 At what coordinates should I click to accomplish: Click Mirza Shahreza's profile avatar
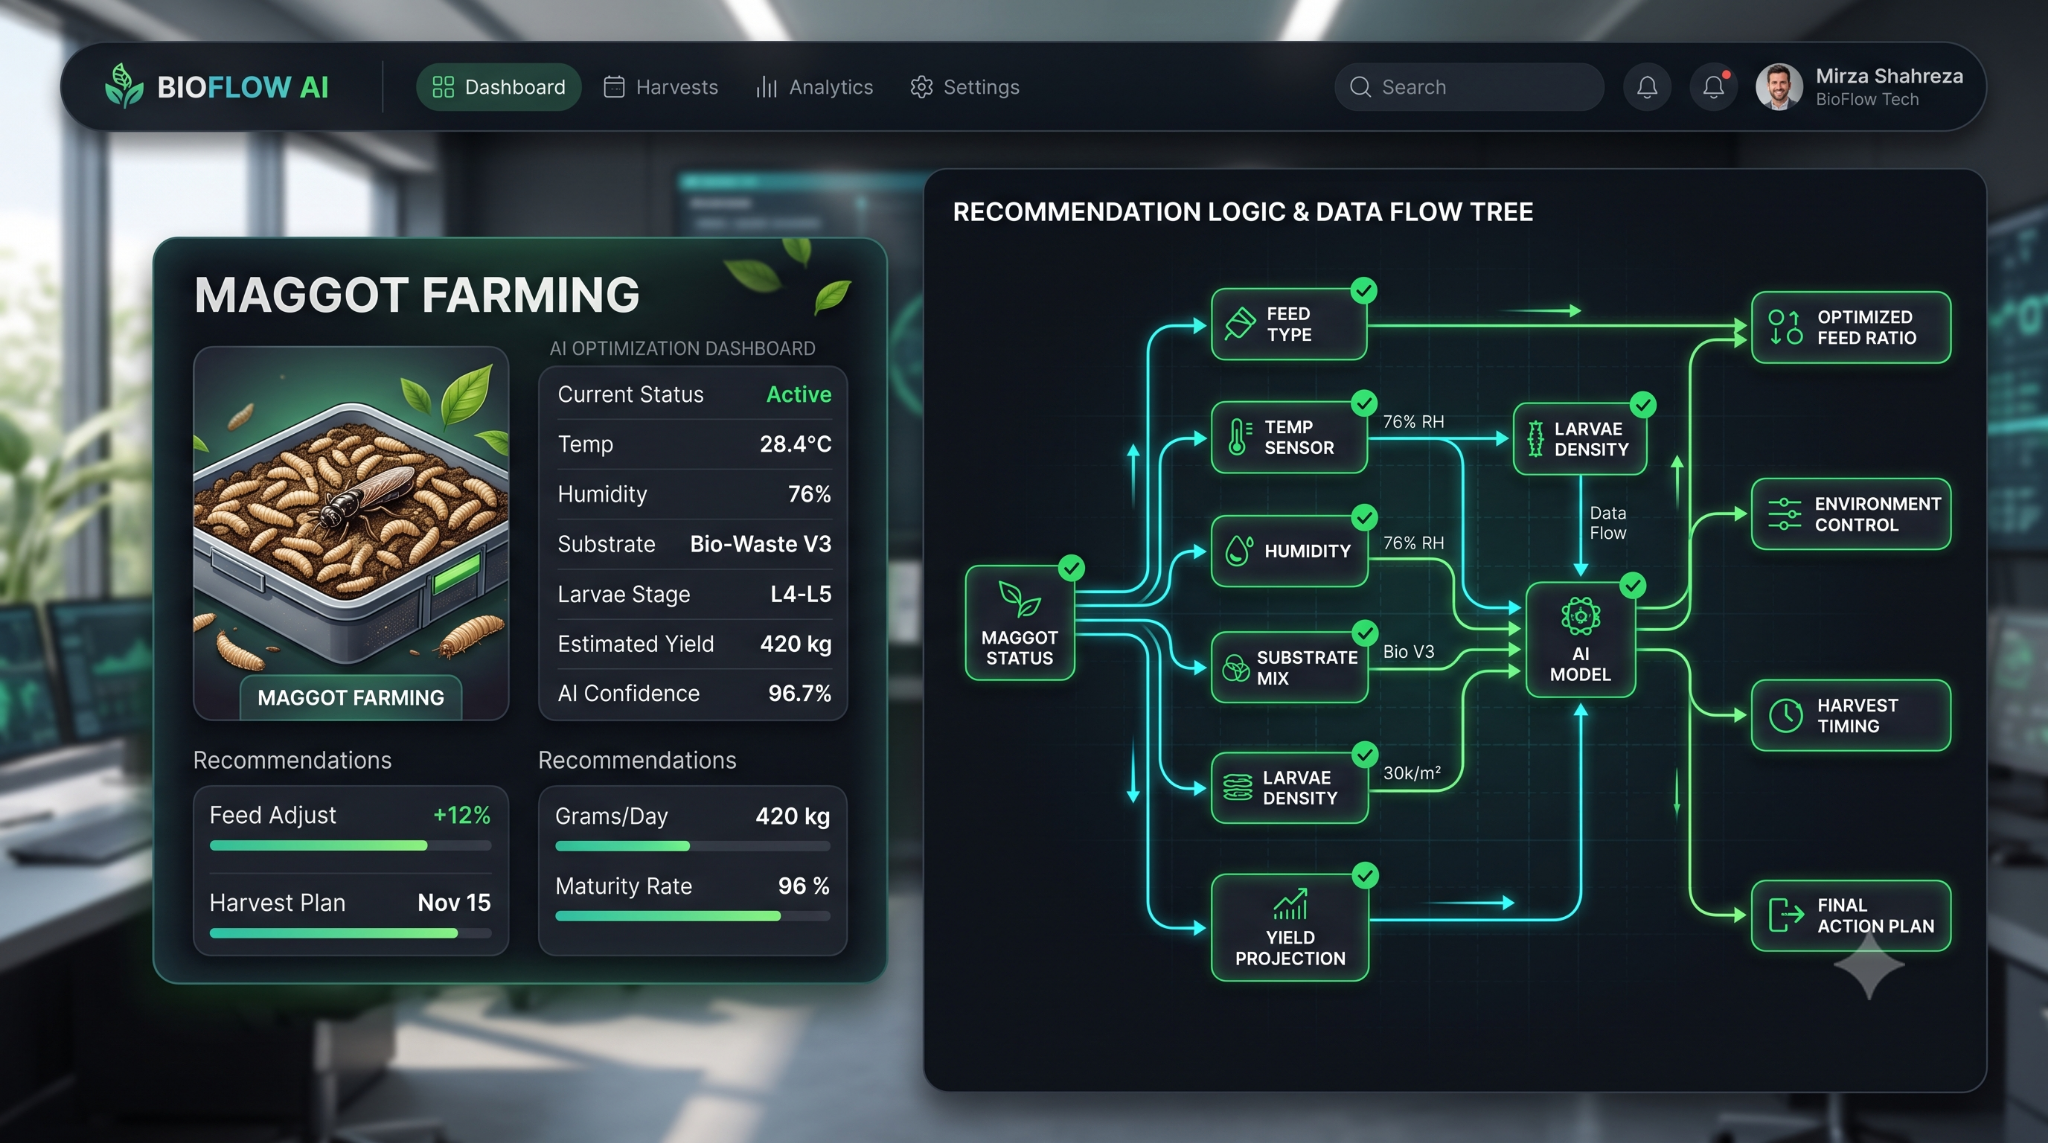pos(1779,87)
